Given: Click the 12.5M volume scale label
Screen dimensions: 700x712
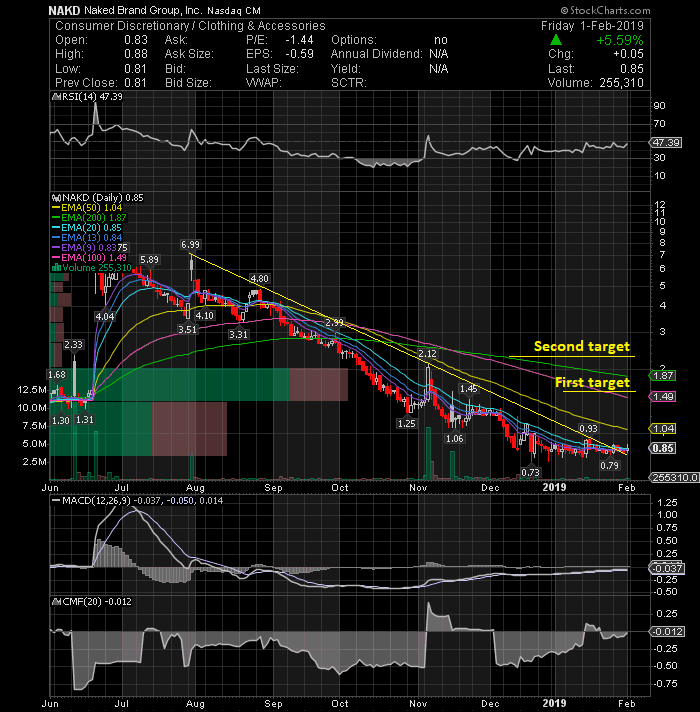Looking at the screenshot, I should (32, 390).
